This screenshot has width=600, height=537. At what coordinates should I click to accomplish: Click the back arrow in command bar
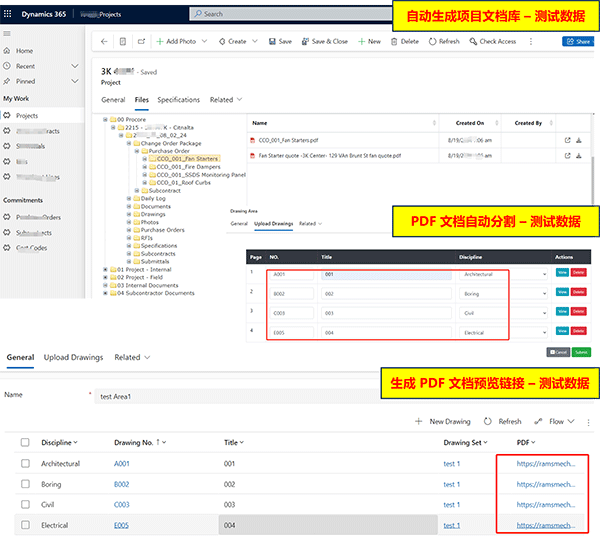click(103, 41)
